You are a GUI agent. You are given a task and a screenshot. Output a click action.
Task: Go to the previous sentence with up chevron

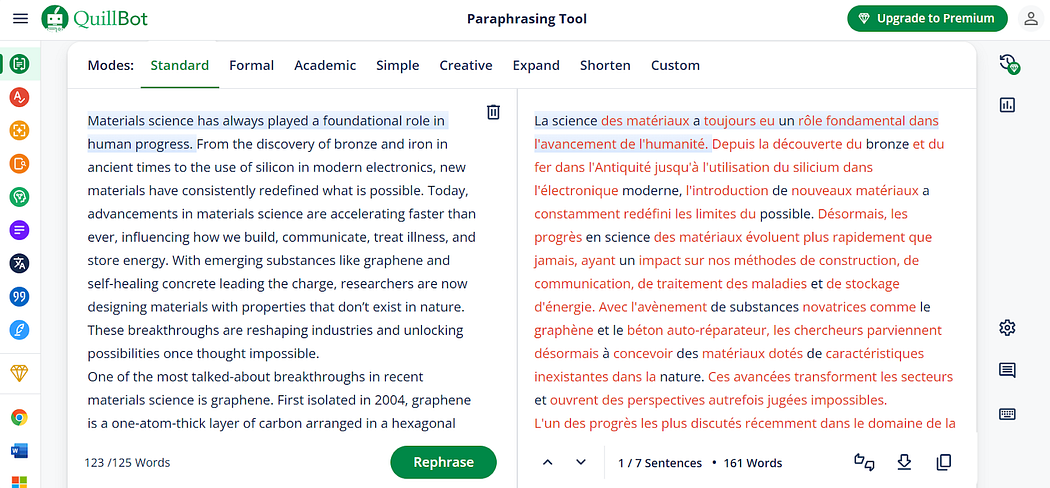547,463
